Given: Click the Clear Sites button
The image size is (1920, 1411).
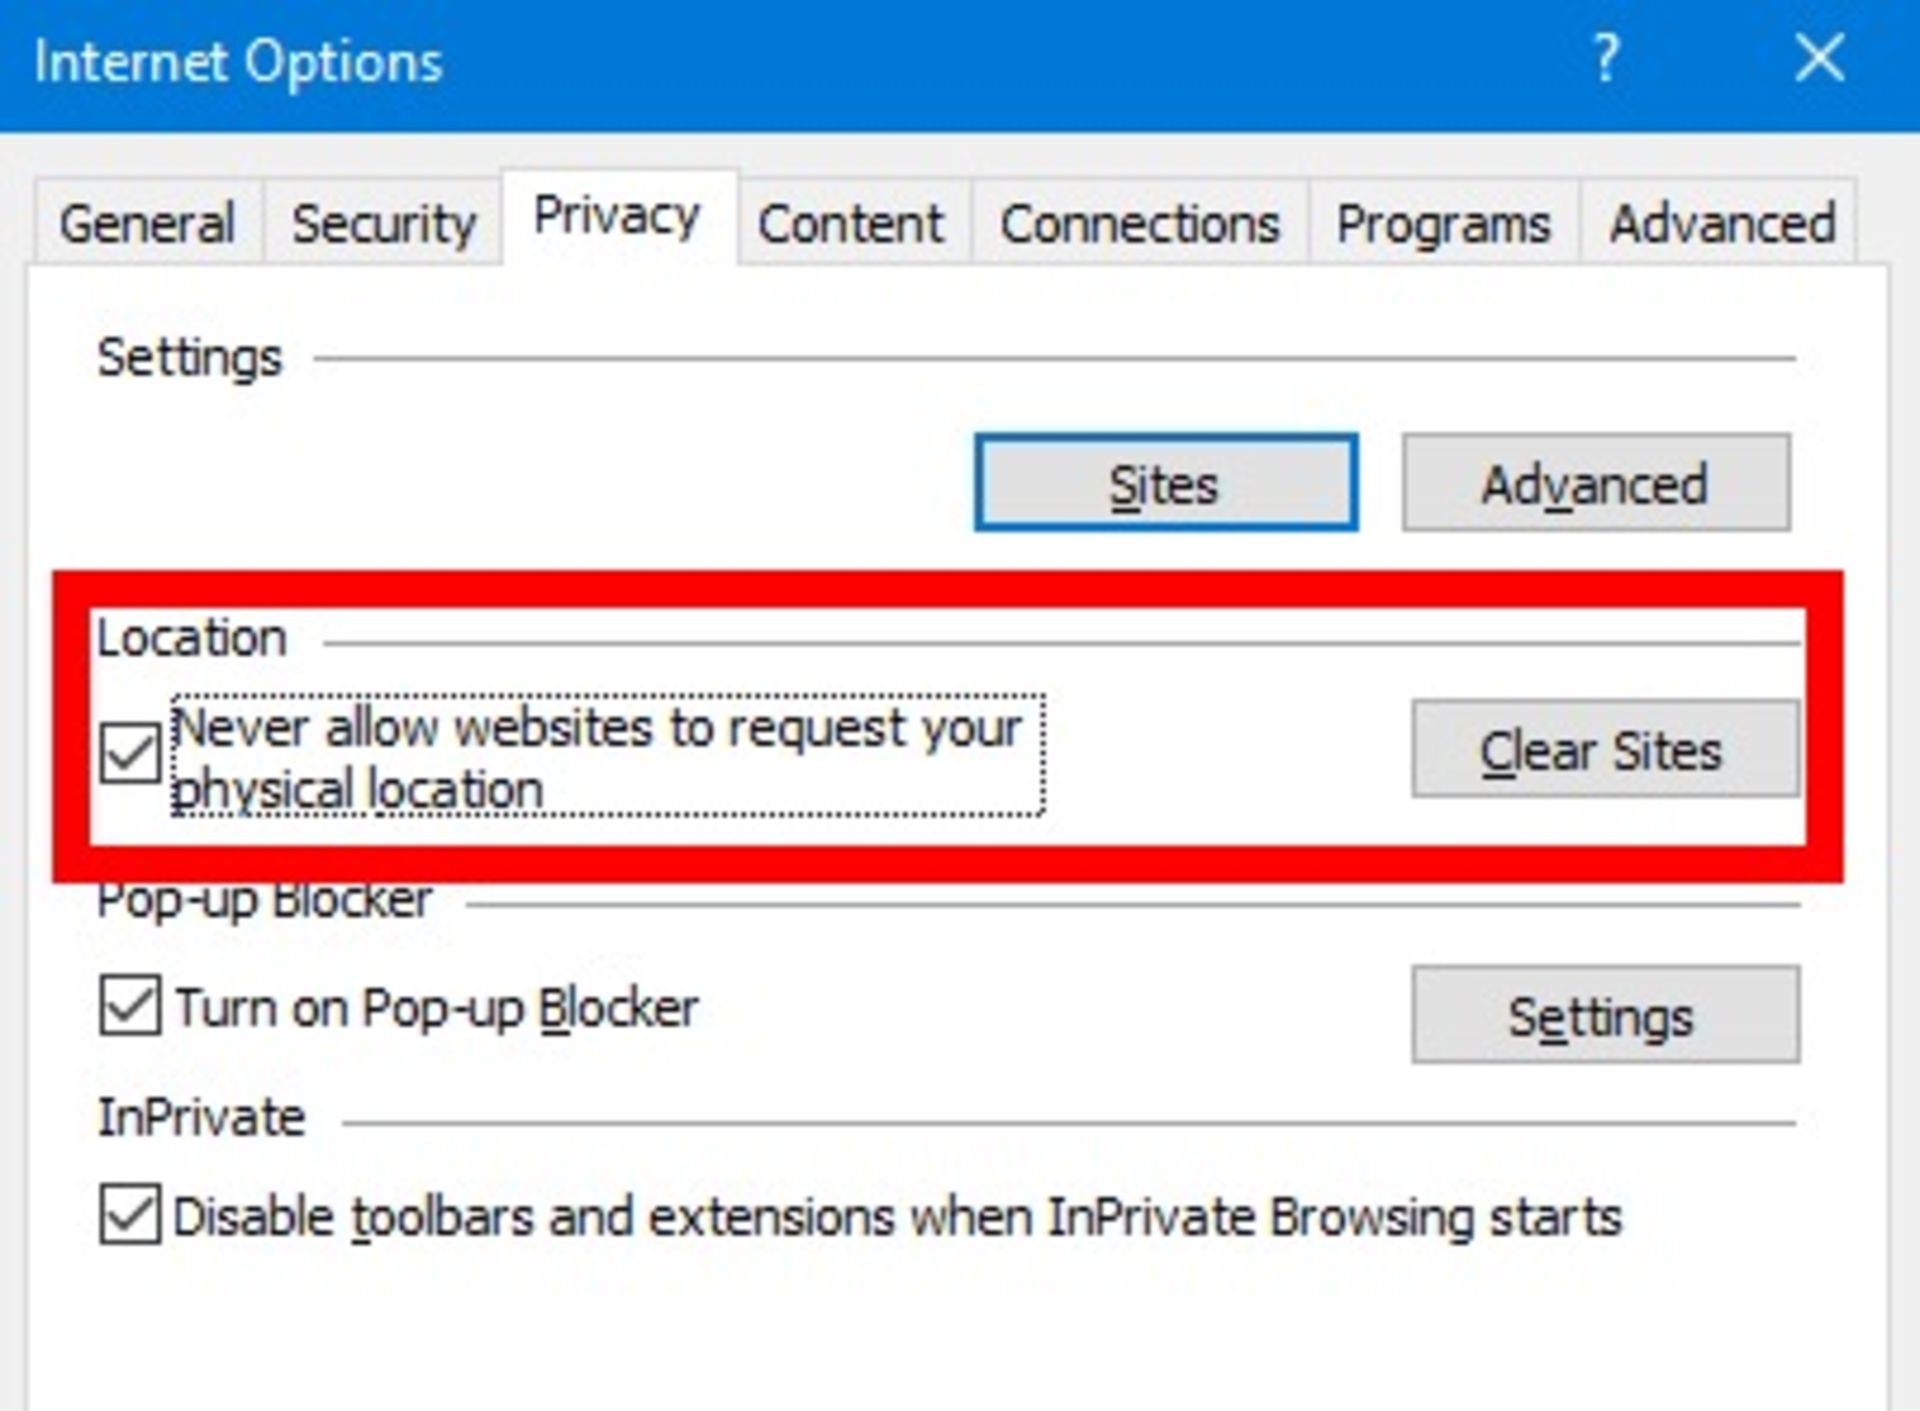Looking at the screenshot, I should [1603, 750].
